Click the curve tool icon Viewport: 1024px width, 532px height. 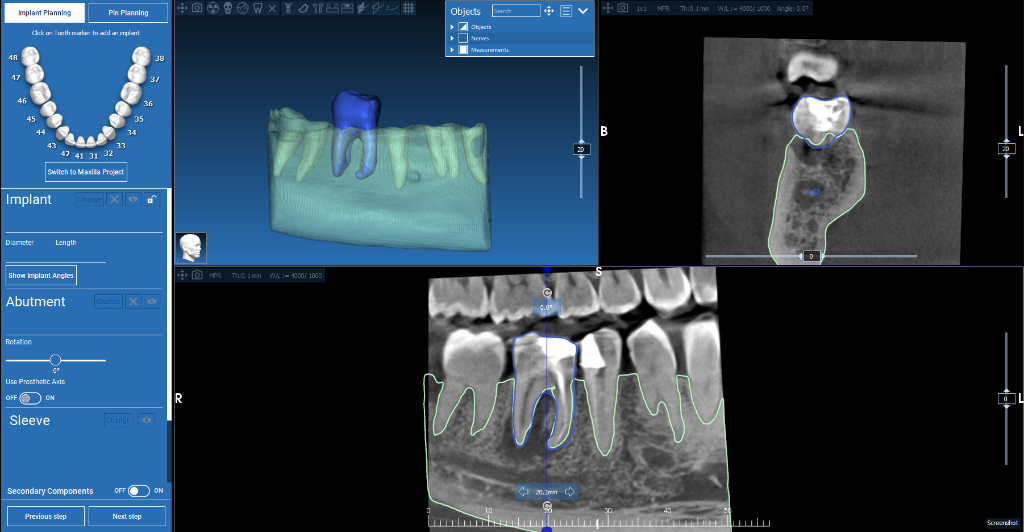[x=392, y=8]
